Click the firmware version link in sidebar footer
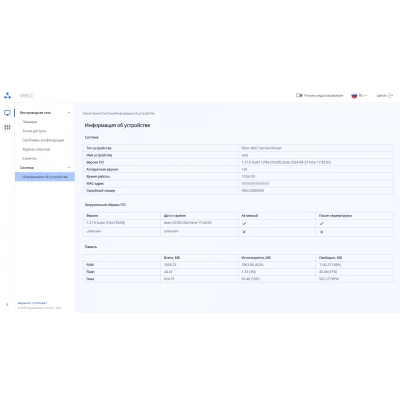Image resolution: width=400 pixels, height=400 pixels. 32,303
